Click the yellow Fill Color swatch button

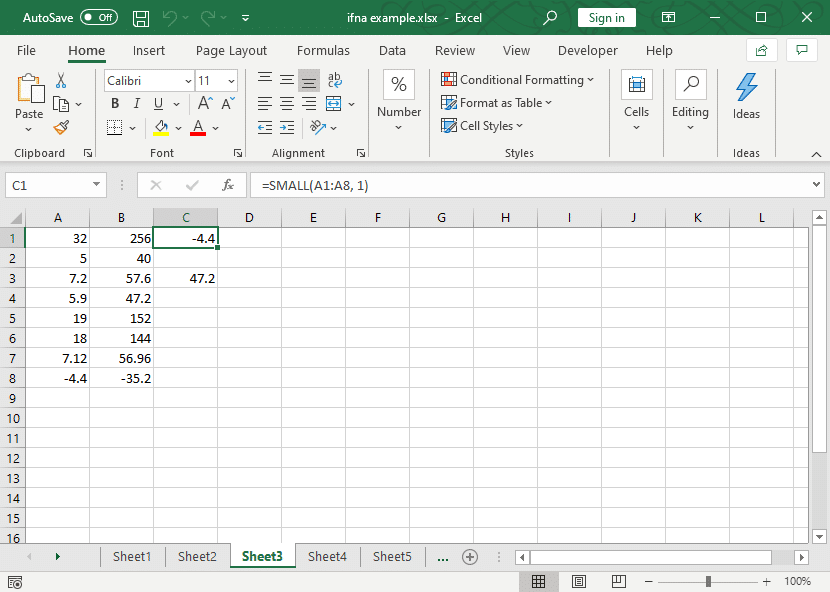pyautogui.click(x=161, y=128)
